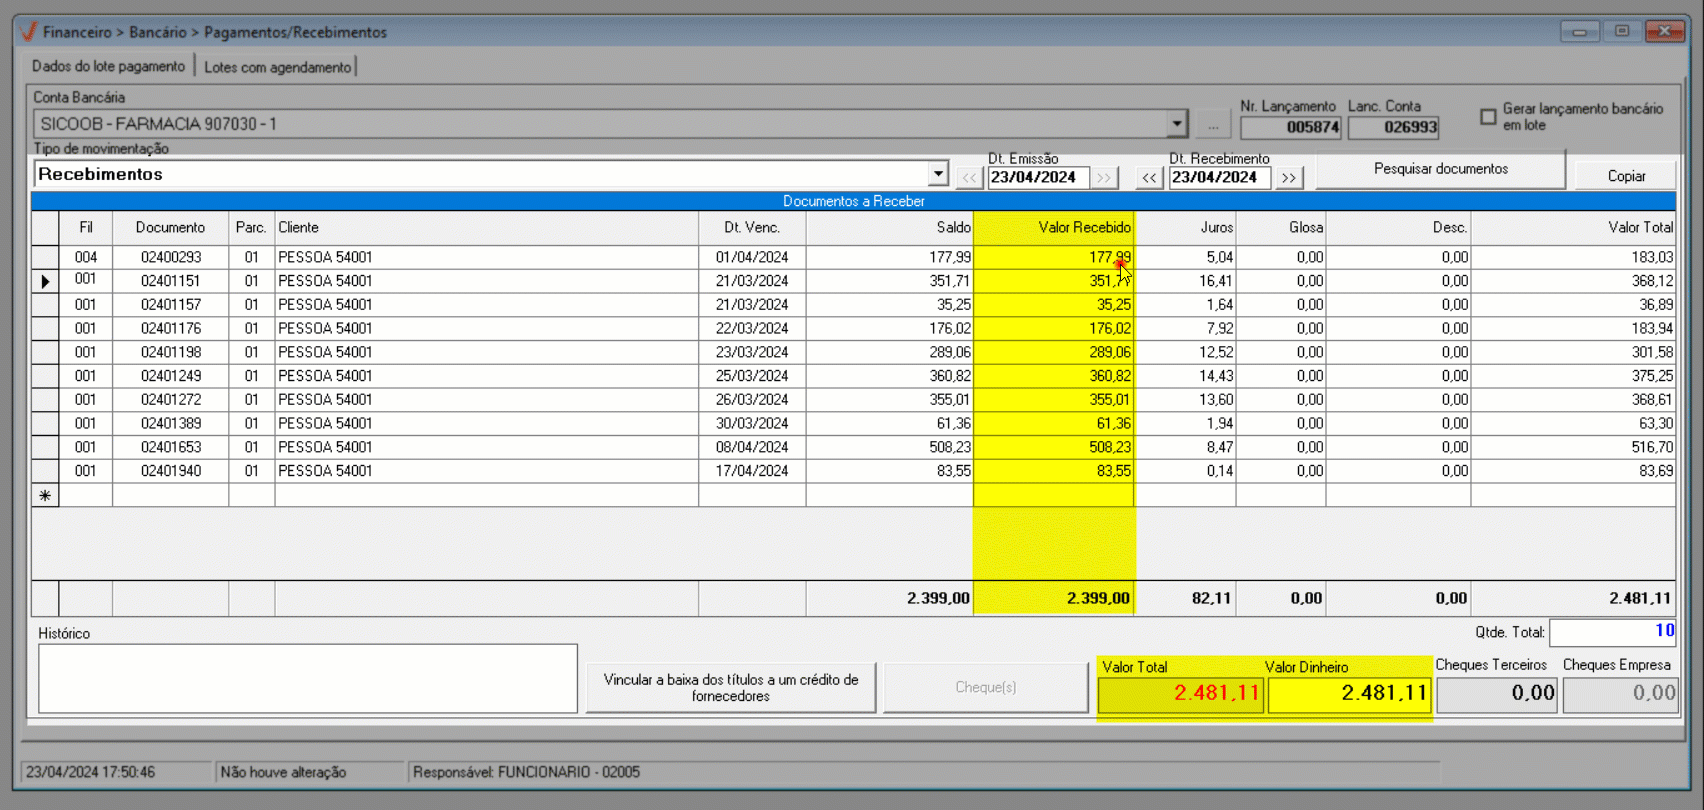Screen dimensions: 1704x810
Task: Click current row arrow indicator for document 02401151
Action: 45,282
